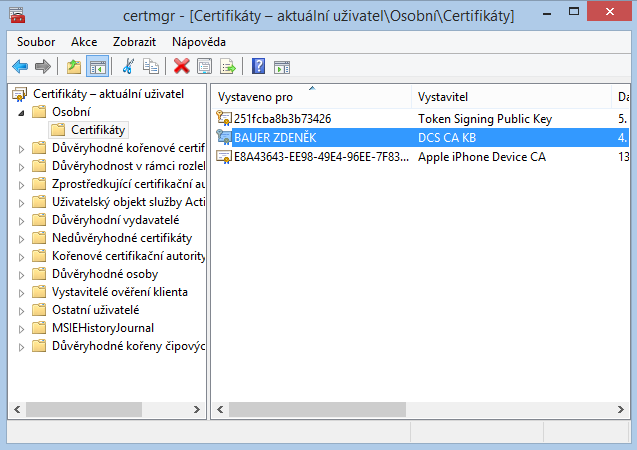Open Properties from the toolbar icon

pos(204,67)
